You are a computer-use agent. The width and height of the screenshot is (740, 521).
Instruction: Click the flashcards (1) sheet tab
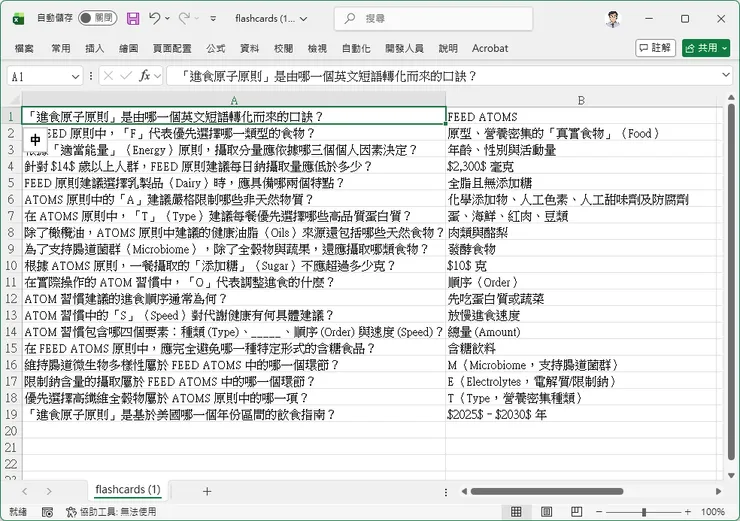pyautogui.click(x=127, y=490)
